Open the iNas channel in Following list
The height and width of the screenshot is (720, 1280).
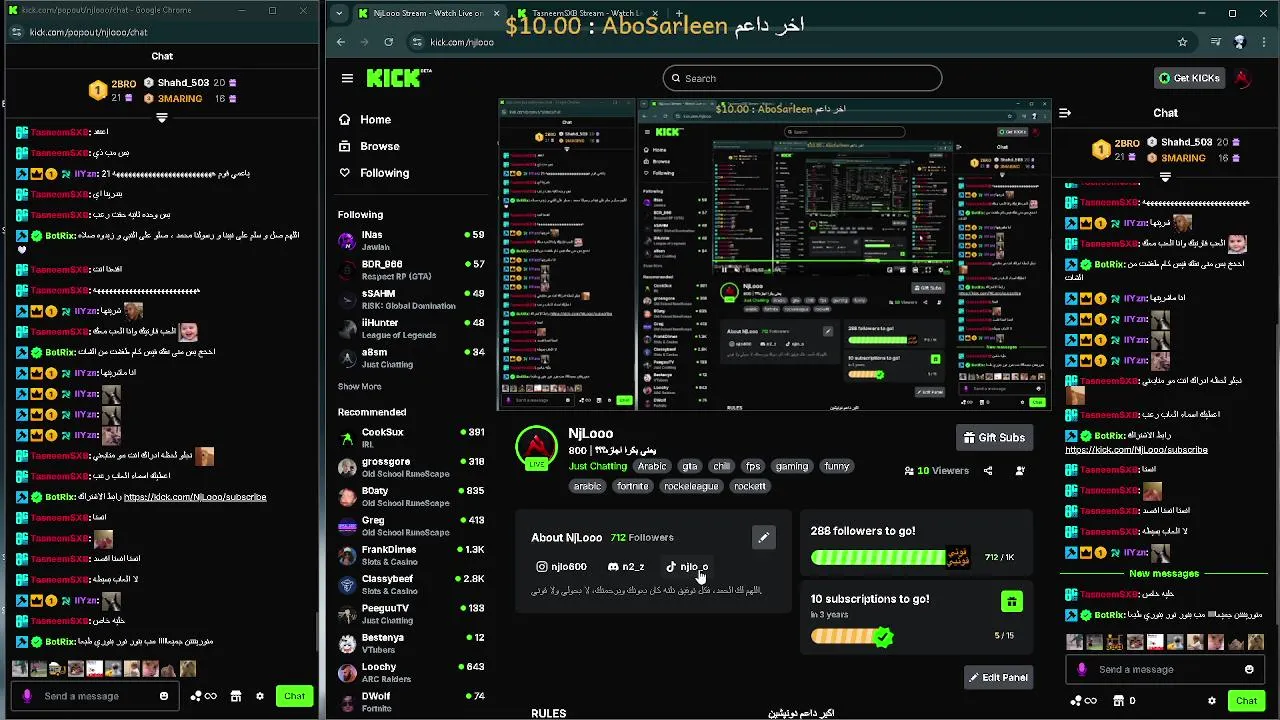pyautogui.click(x=410, y=240)
